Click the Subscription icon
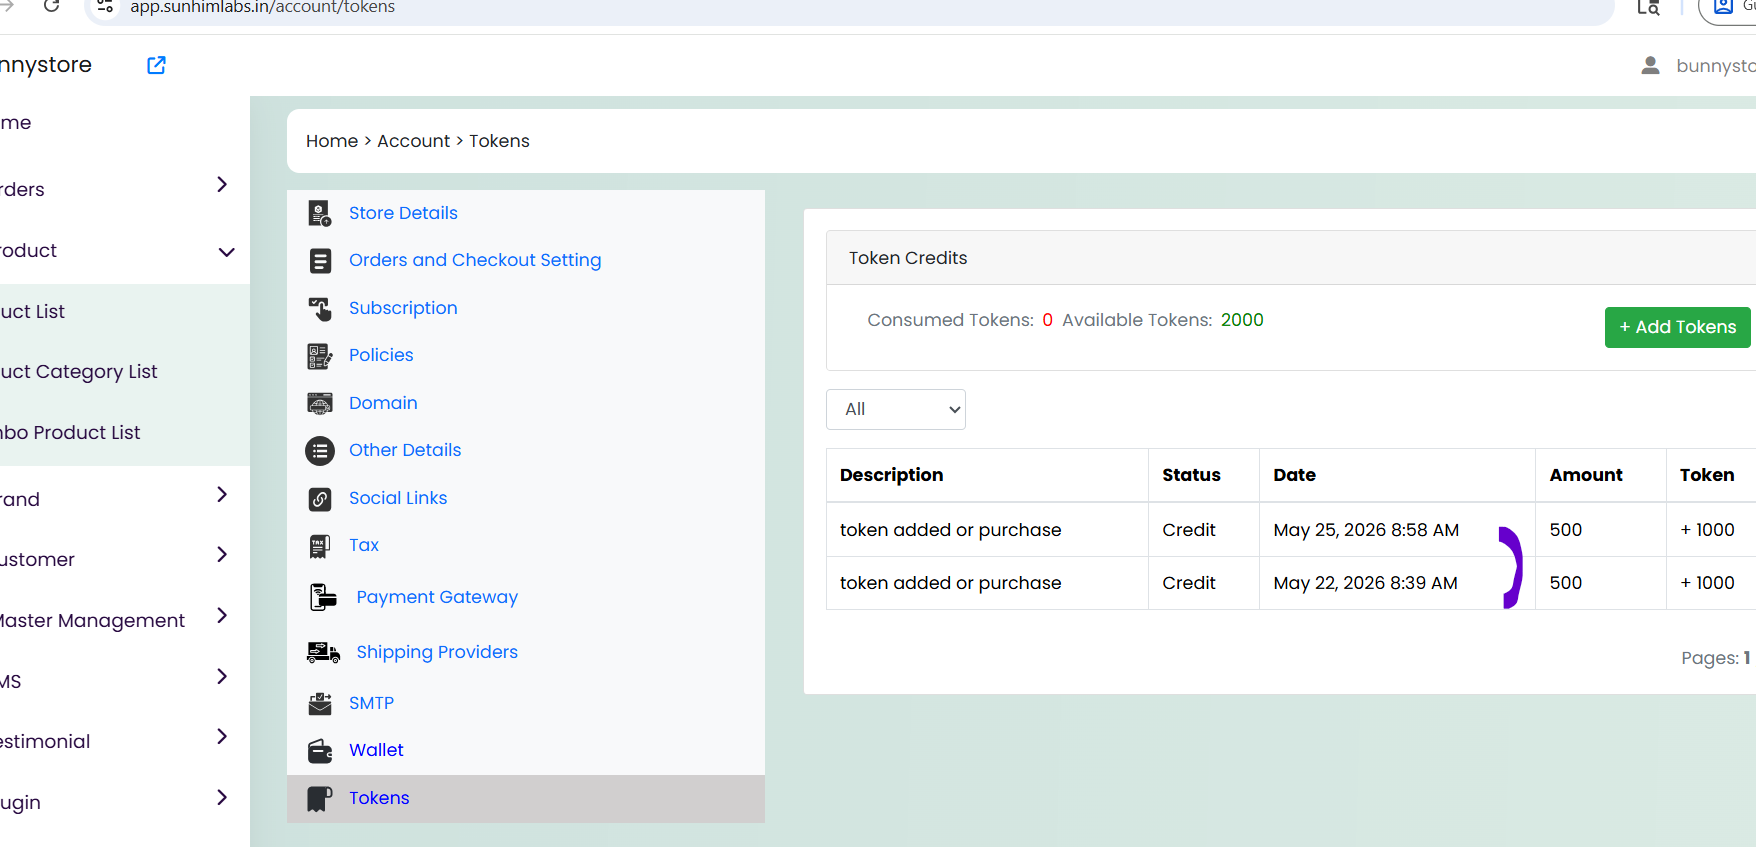 coord(320,309)
